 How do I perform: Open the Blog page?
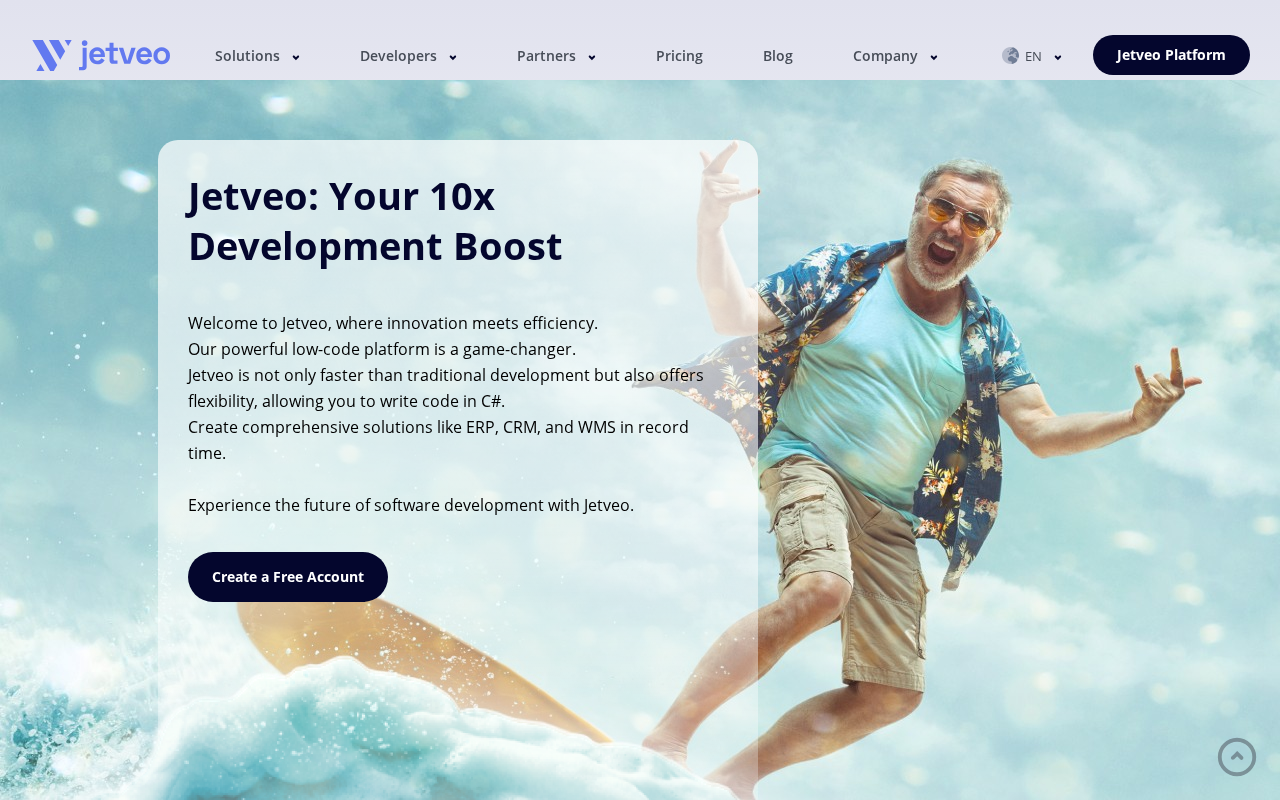click(x=778, y=56)
